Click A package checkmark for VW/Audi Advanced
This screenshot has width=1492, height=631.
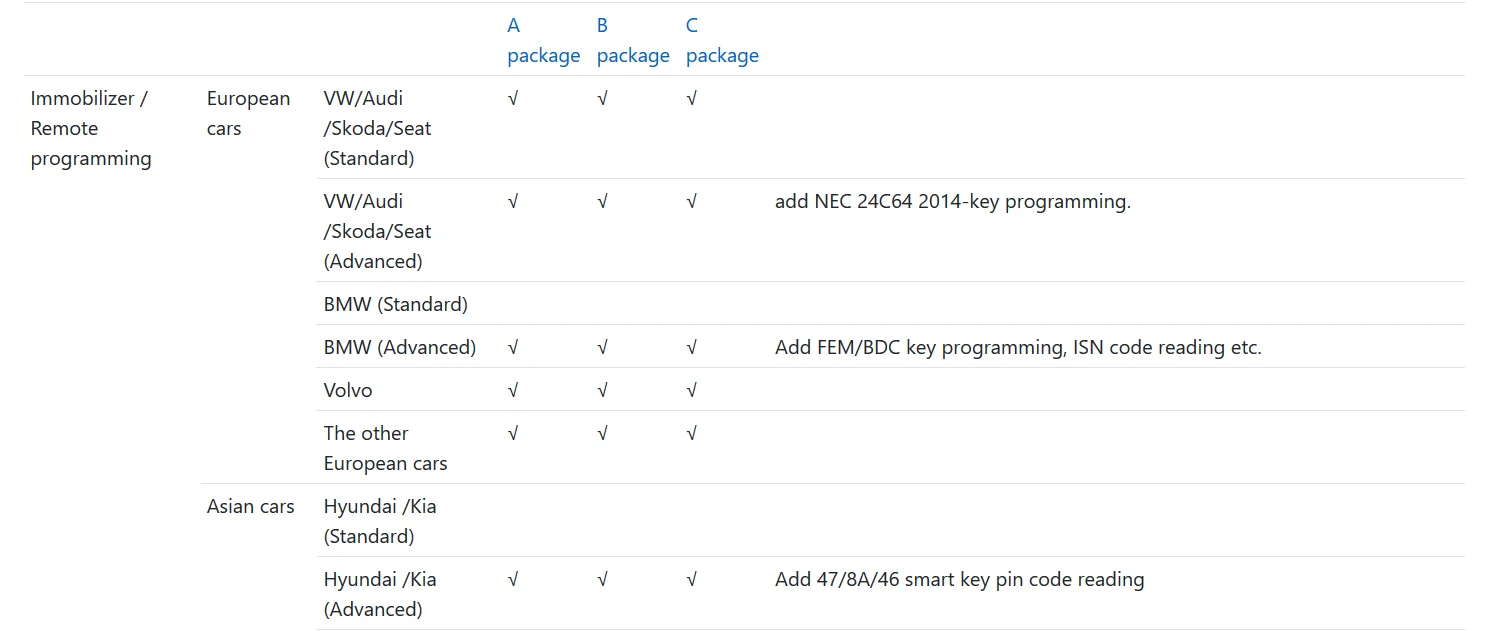click(513, 202)
